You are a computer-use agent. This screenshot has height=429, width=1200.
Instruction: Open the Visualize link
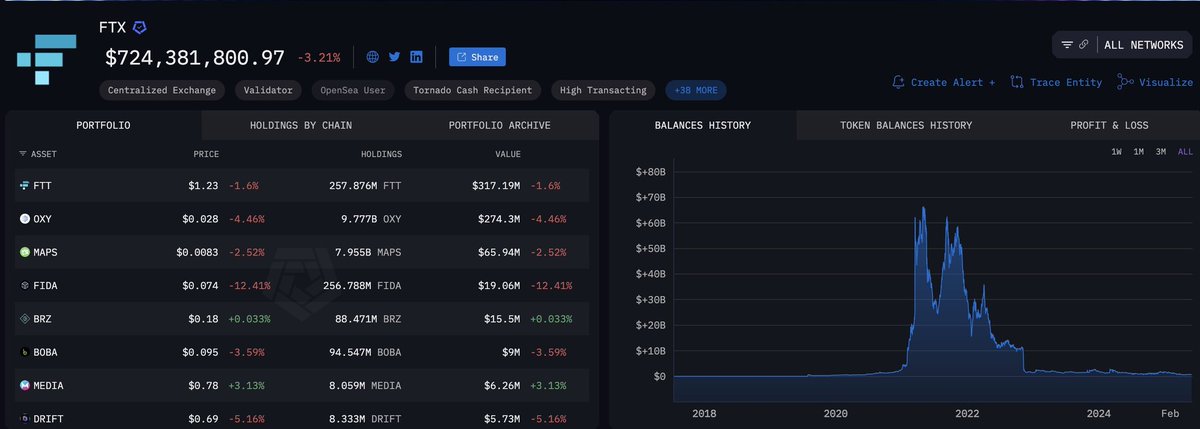coord(1156,82)
